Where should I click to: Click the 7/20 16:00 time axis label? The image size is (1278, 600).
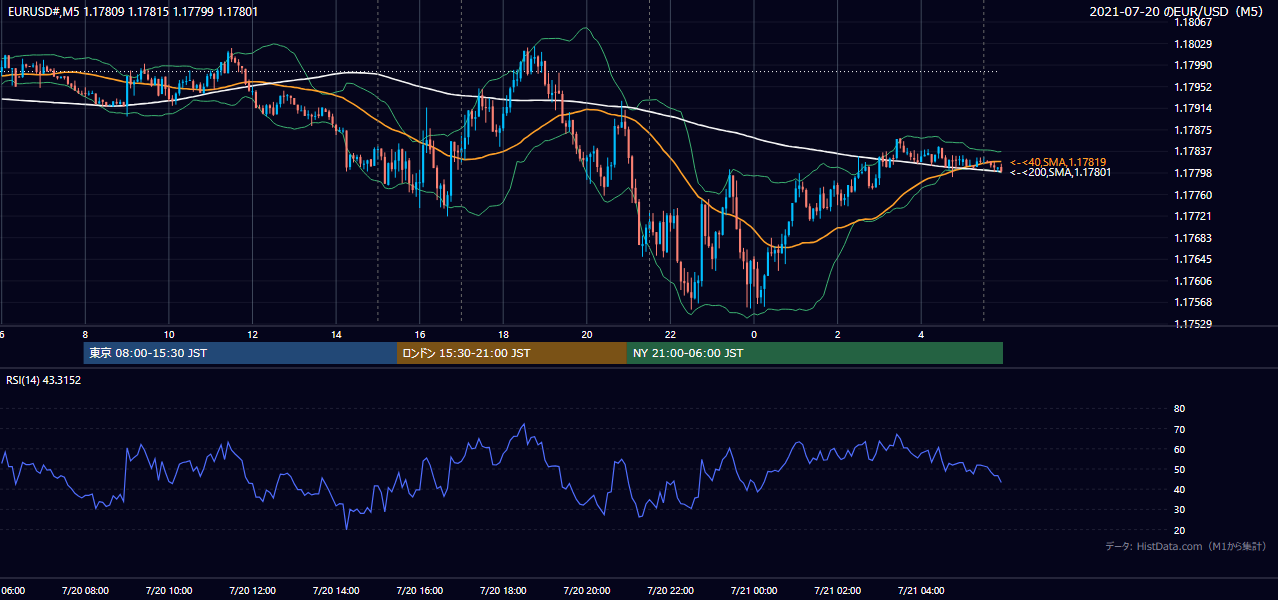[419, 590]
